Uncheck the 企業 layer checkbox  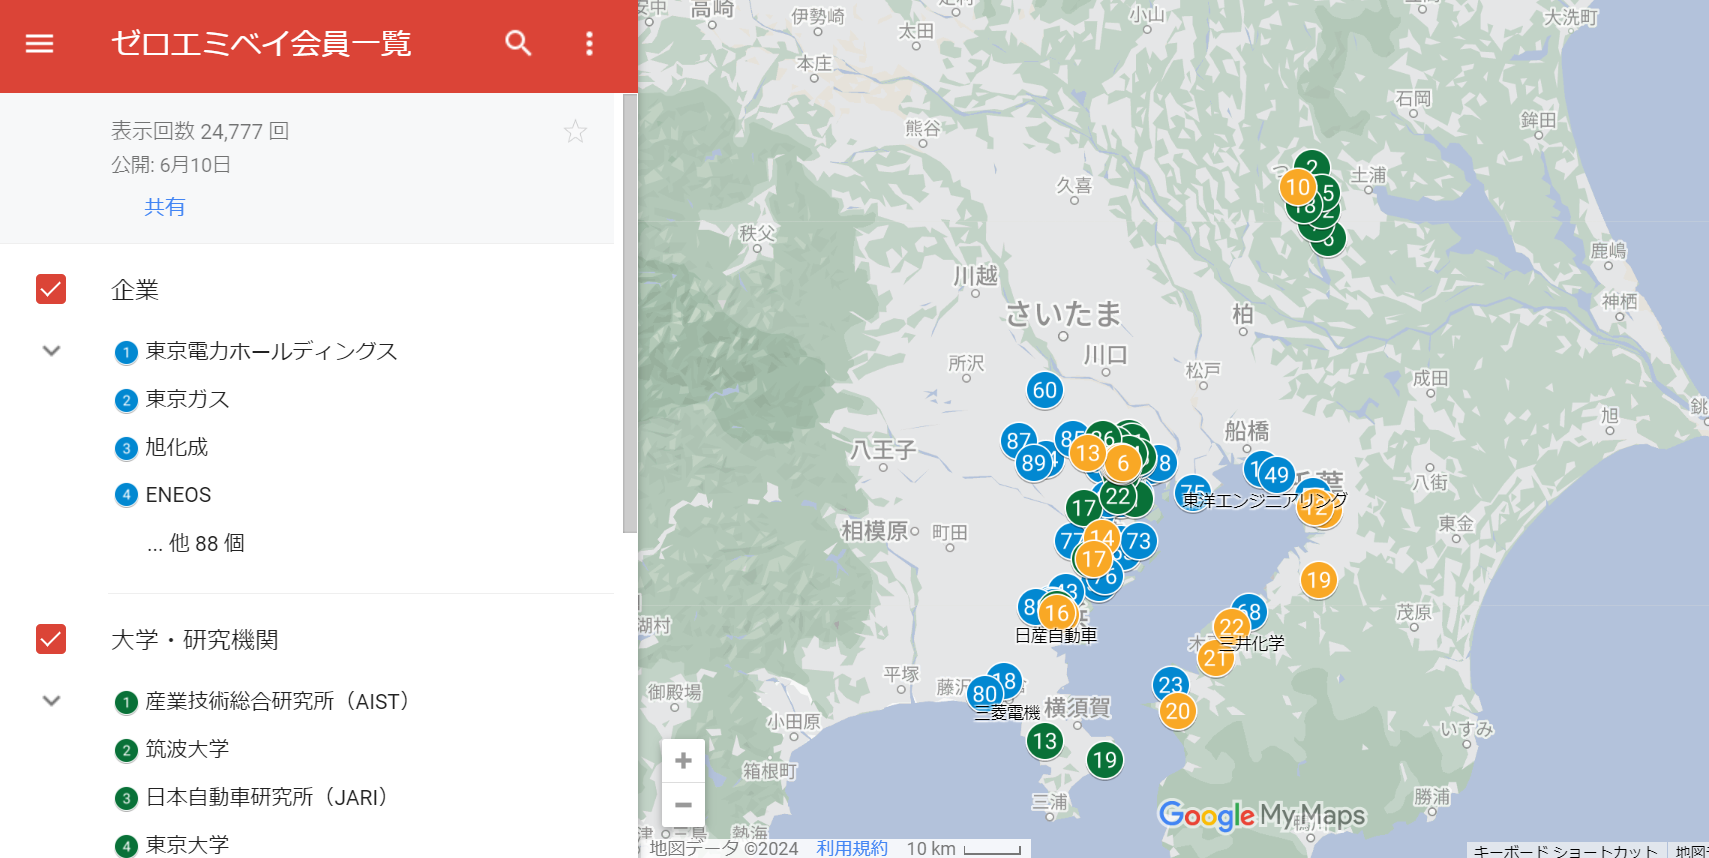click(x=51, y=289)
